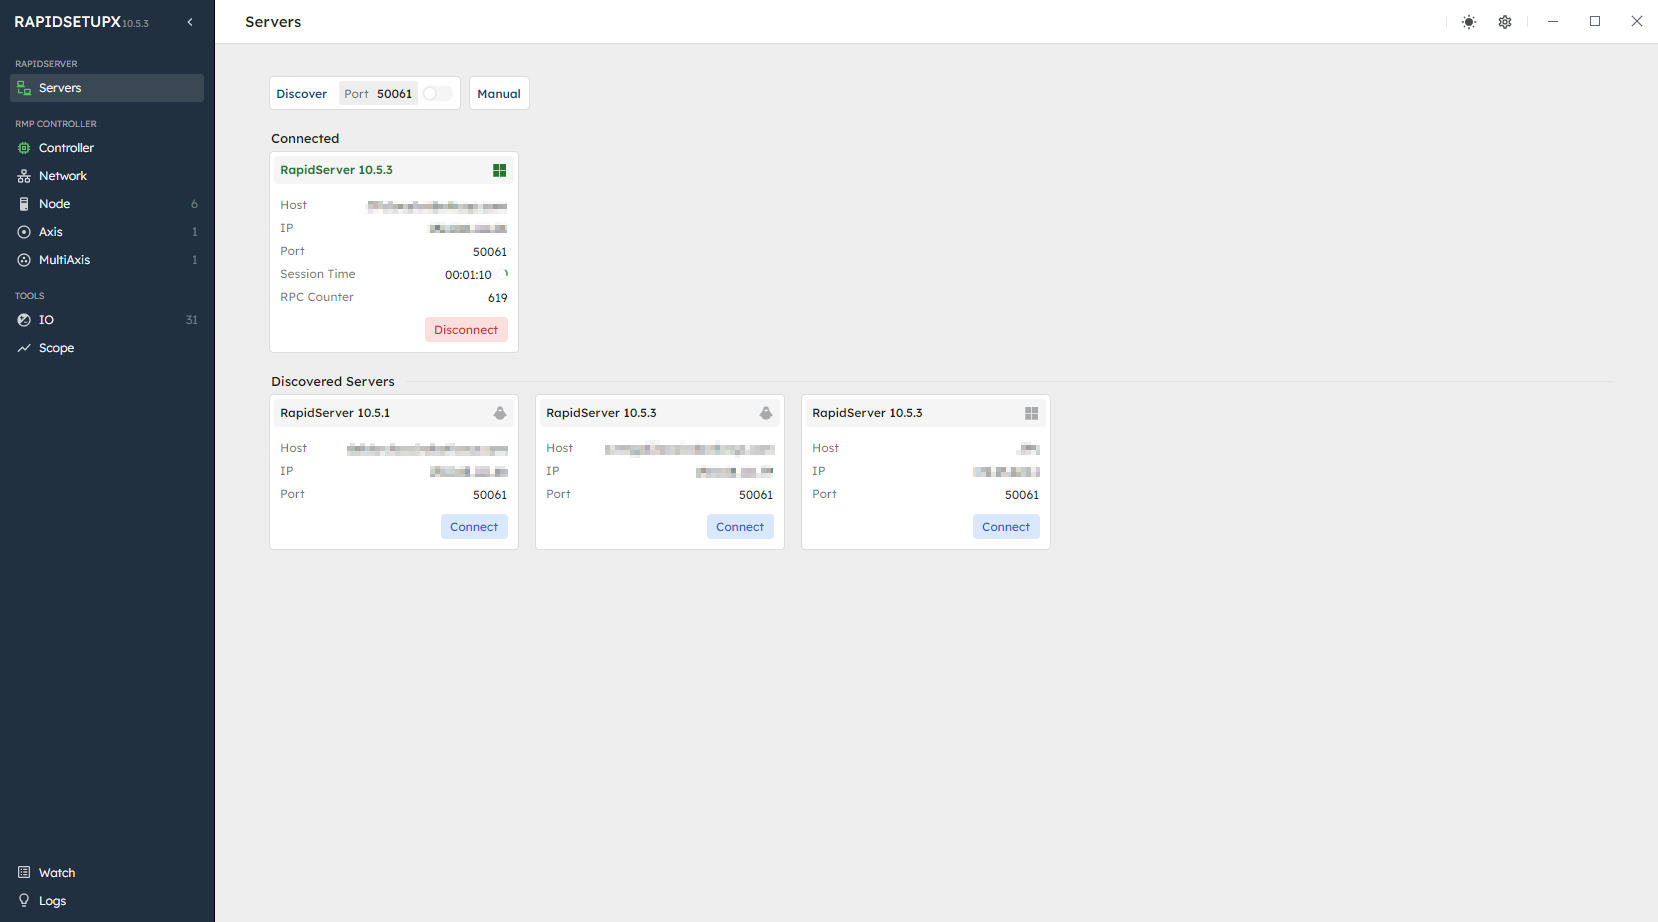Viewport: 1658px width, 922px height.
Task: Click the Linux icon on the middle discovered server
Action: (766, 413)
